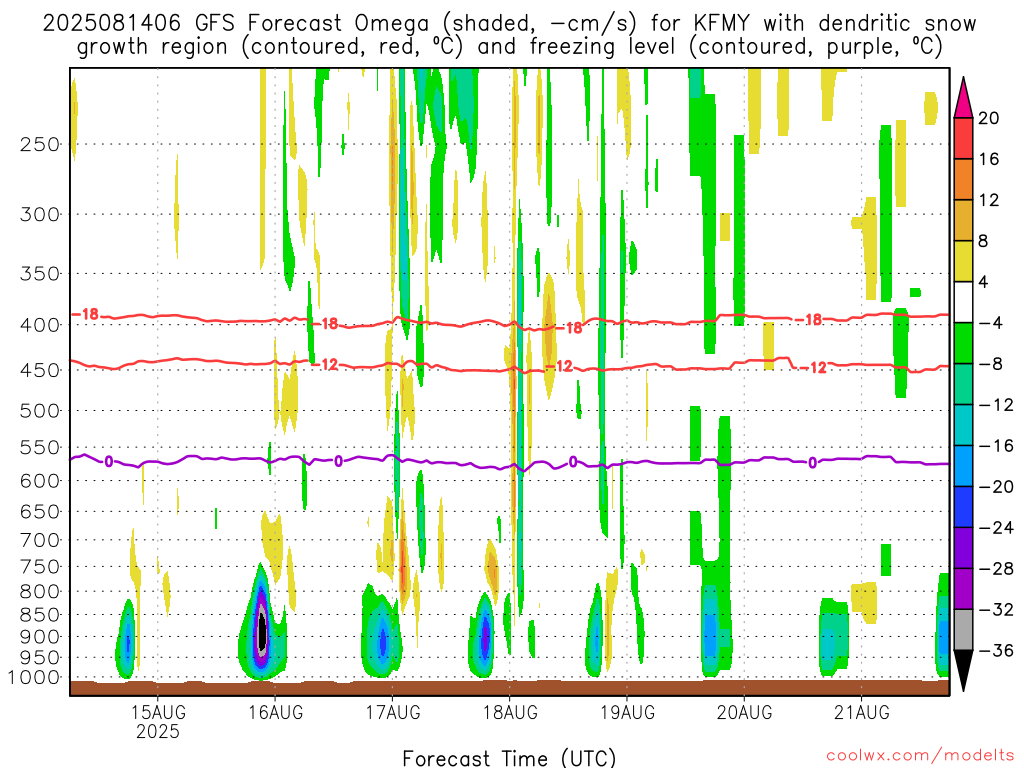
Task: Click the 1000 pressure level label
Action: [x=34, y=678]
